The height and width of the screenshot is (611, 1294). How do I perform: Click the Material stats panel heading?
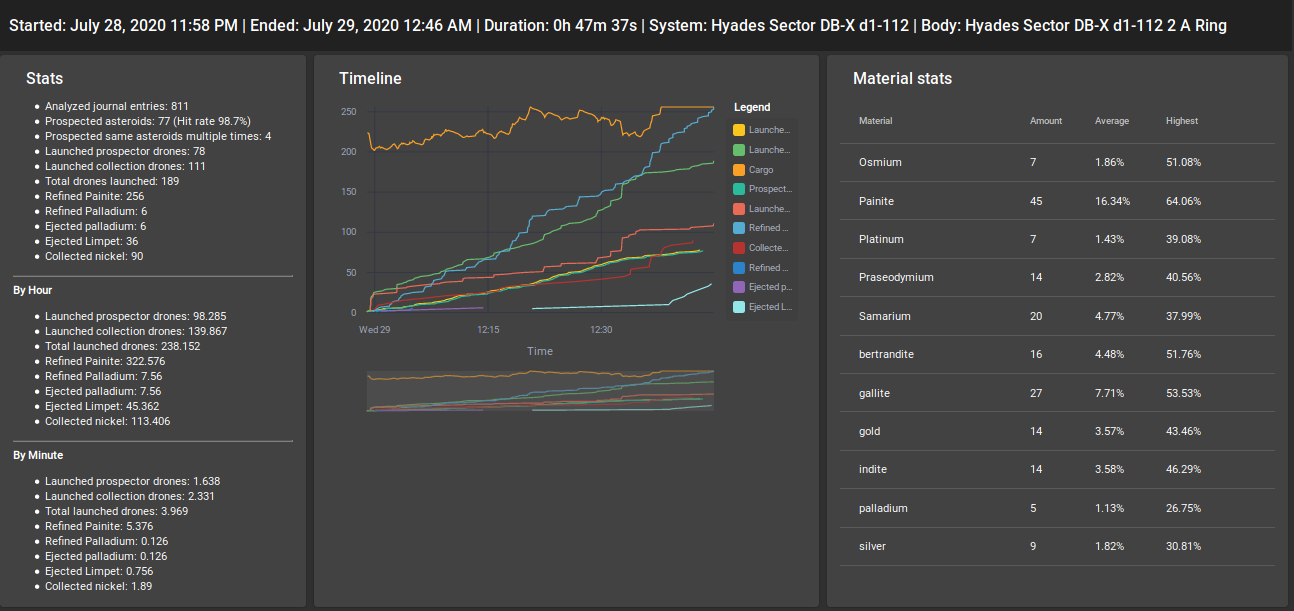(902, 78)
